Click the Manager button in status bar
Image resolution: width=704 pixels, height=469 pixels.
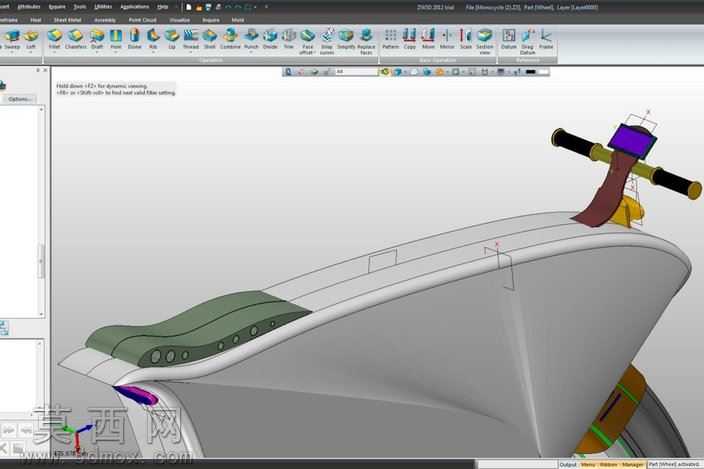(632, 465)
